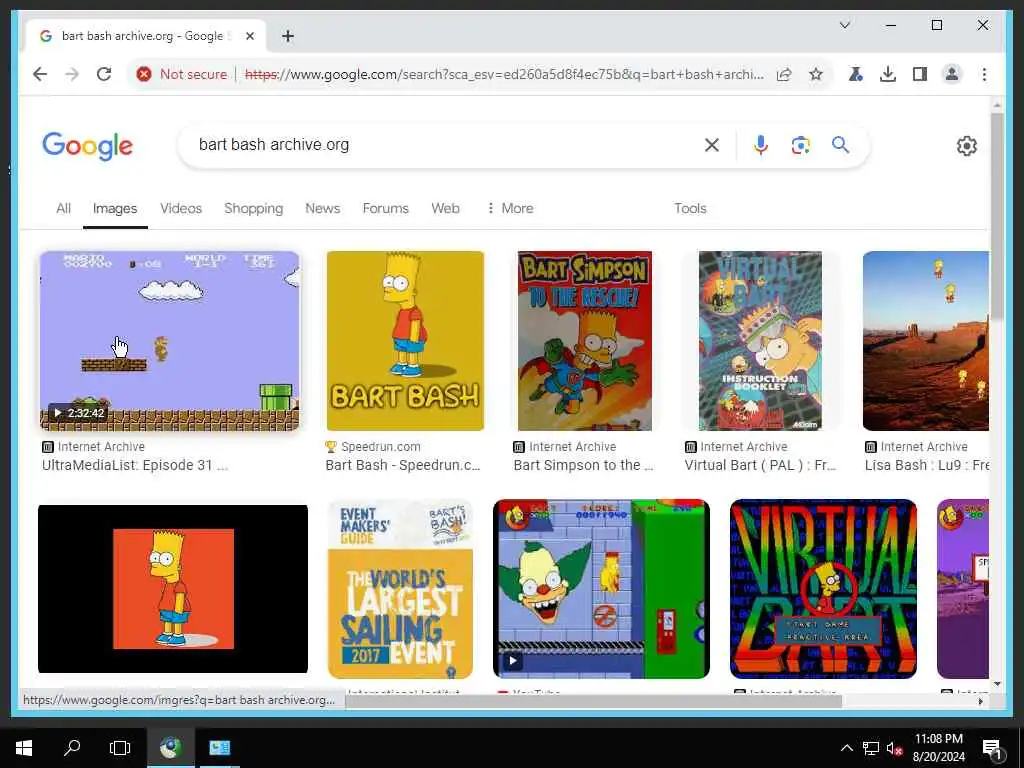
Task: Open UltraMediaList: Episode 31 link
Action: coord(135,465)
